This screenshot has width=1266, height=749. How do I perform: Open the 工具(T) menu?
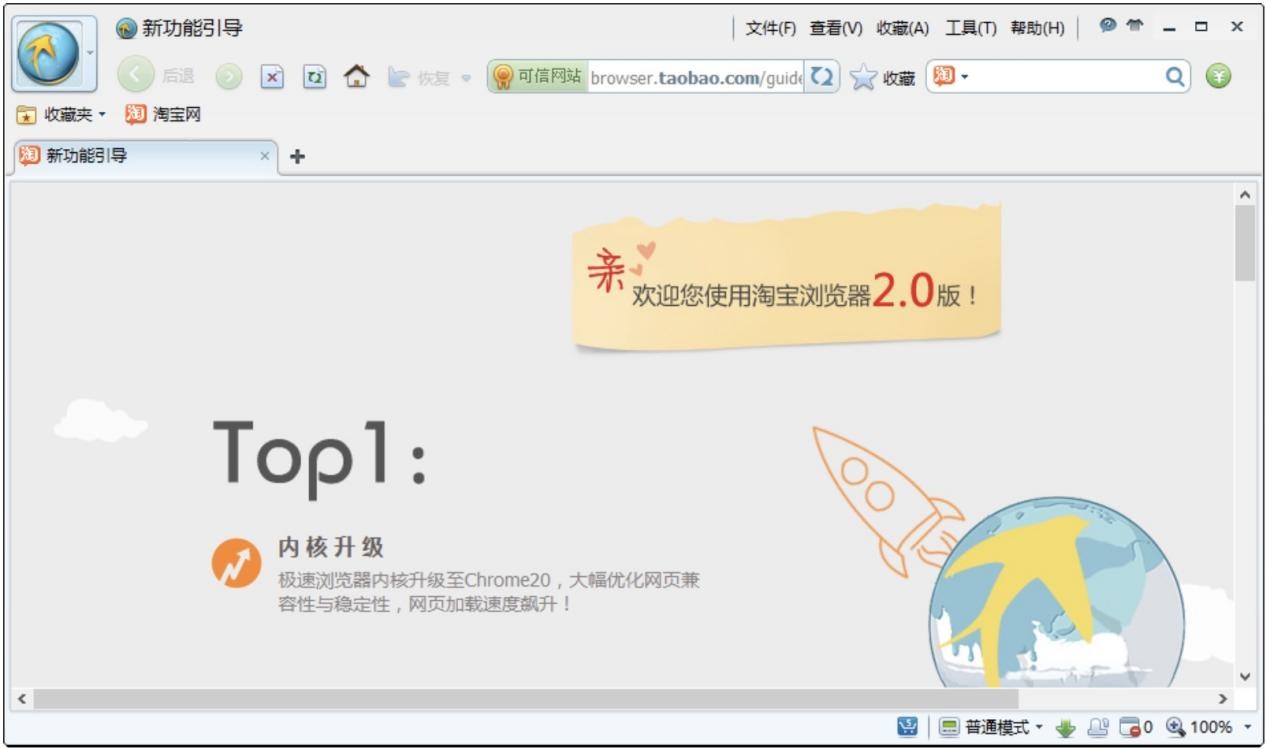pos(971,28)
